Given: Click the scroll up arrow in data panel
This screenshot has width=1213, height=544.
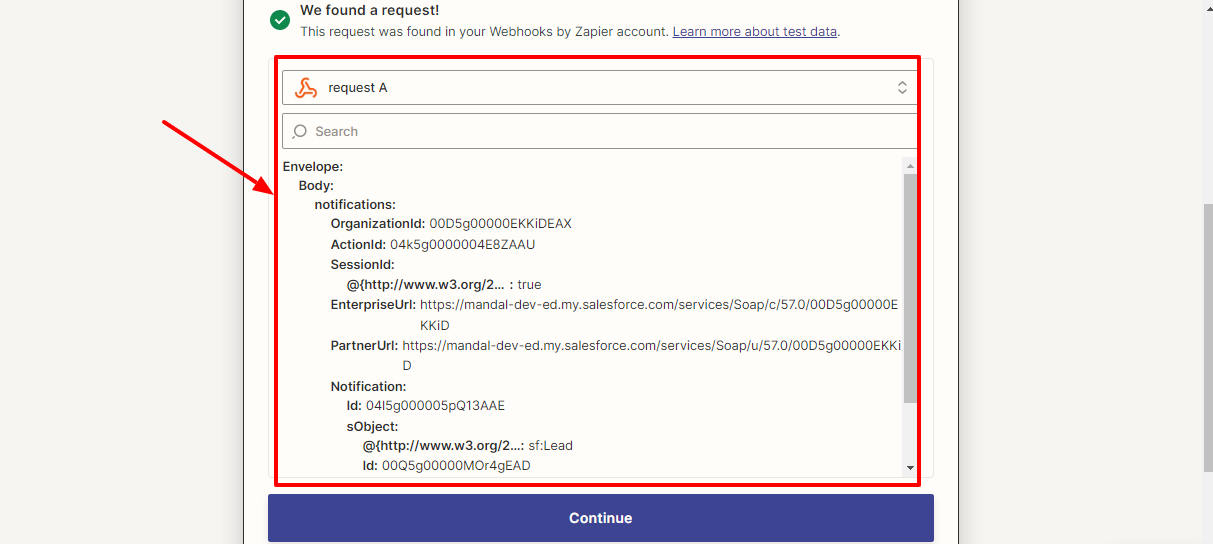Looking at the screenshot, I should (x=909, y=165).
